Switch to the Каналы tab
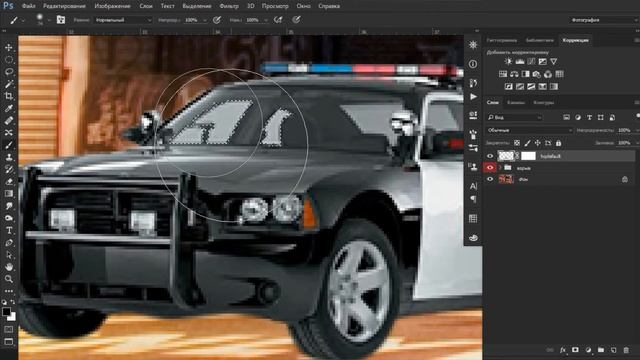 [x=516, y=102]
